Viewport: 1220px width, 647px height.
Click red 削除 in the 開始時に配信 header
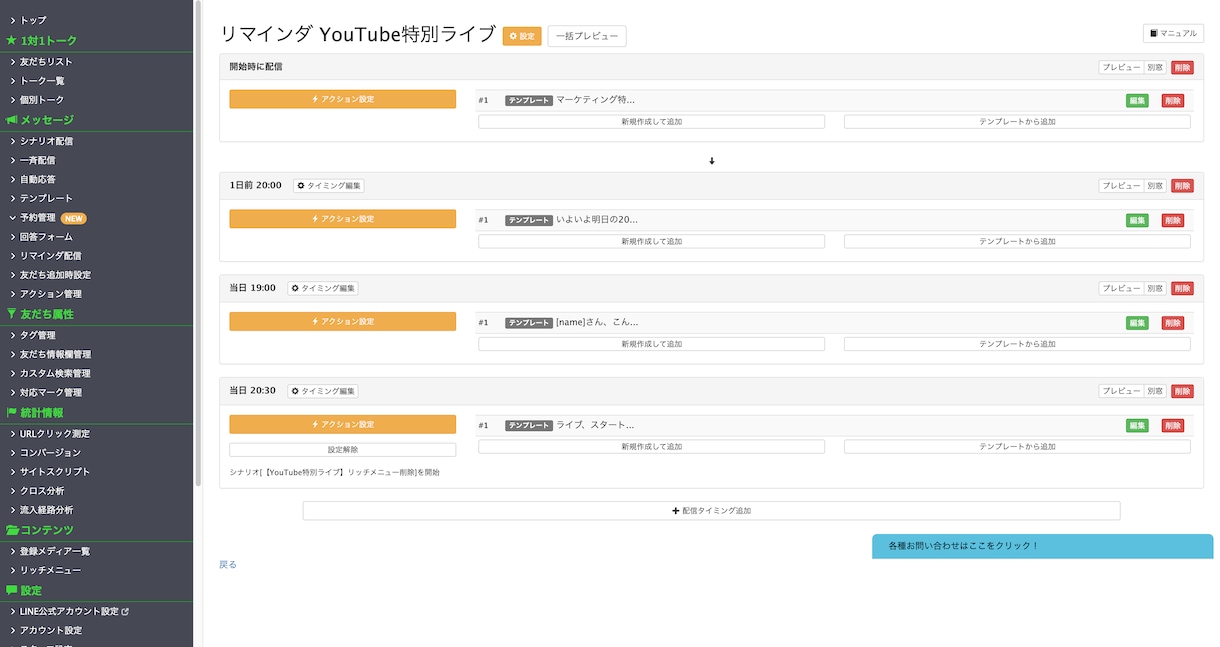[x=1182, y=67]
